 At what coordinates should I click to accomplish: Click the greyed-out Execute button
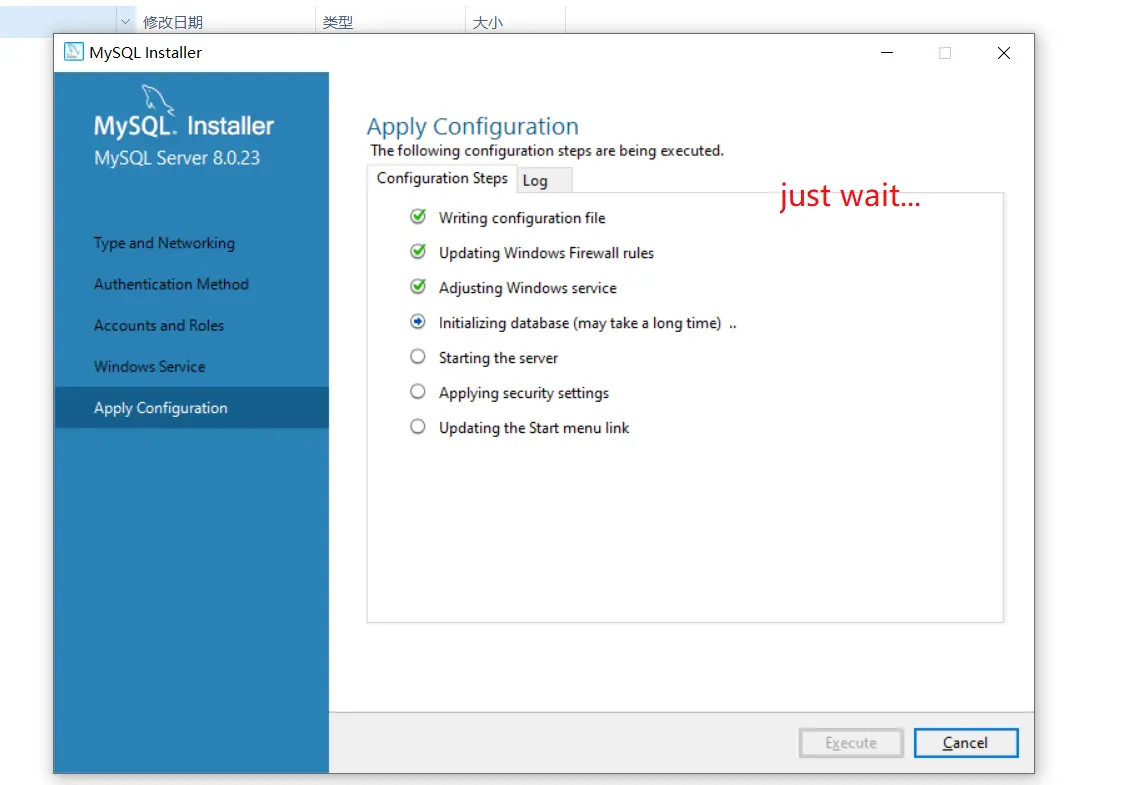point(851,743)
